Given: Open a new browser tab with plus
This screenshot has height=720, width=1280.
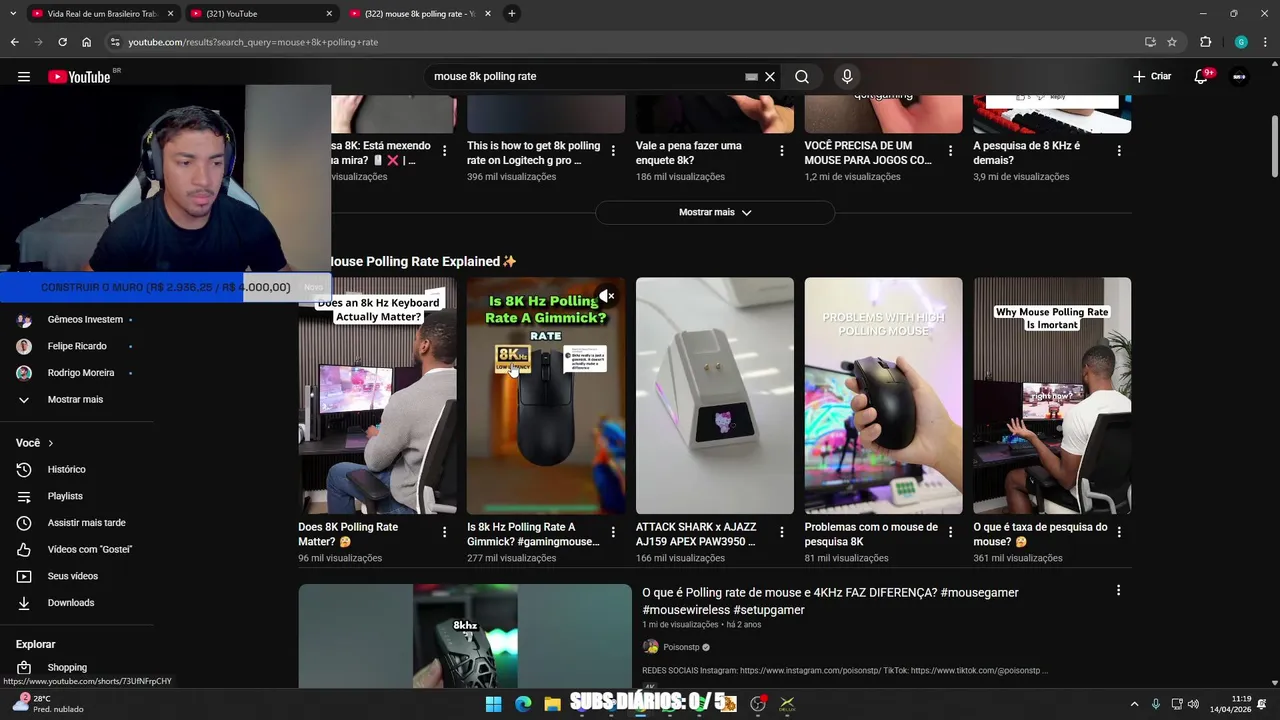Looking at the screenshot, I should [x=512, y=14].
